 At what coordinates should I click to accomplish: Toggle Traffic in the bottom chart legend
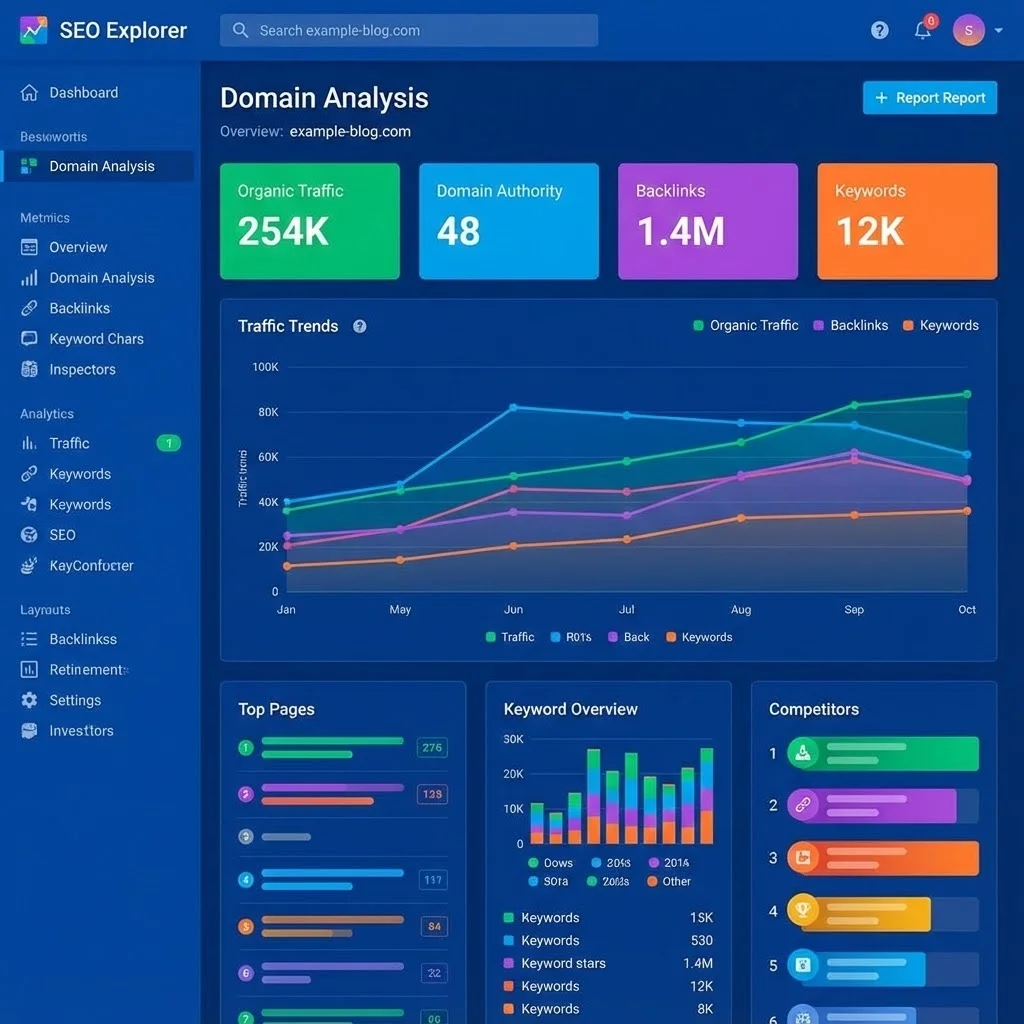pyautogui.click(x=510, y=637)
